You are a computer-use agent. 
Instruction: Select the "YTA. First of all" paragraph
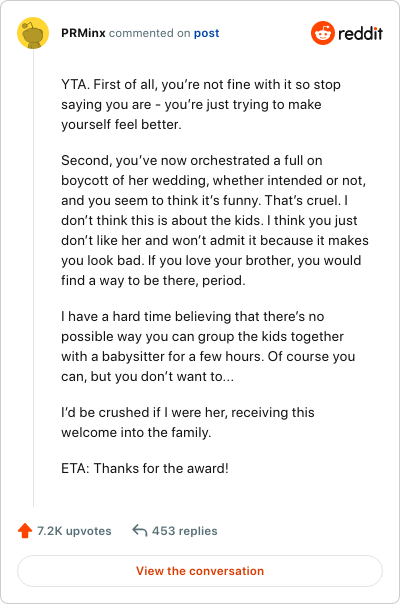pyautogui.click(x=201, y=104)
